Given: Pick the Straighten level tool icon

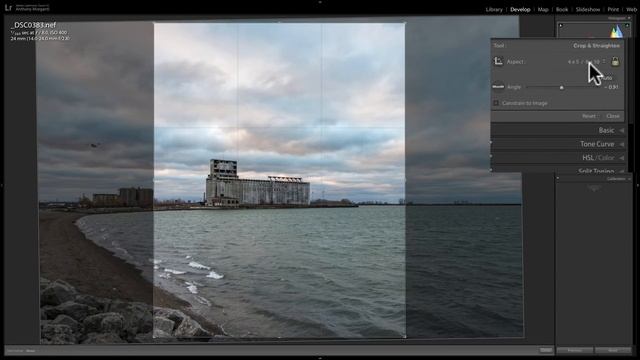Looking at the screenshot, I should [498, 87].
